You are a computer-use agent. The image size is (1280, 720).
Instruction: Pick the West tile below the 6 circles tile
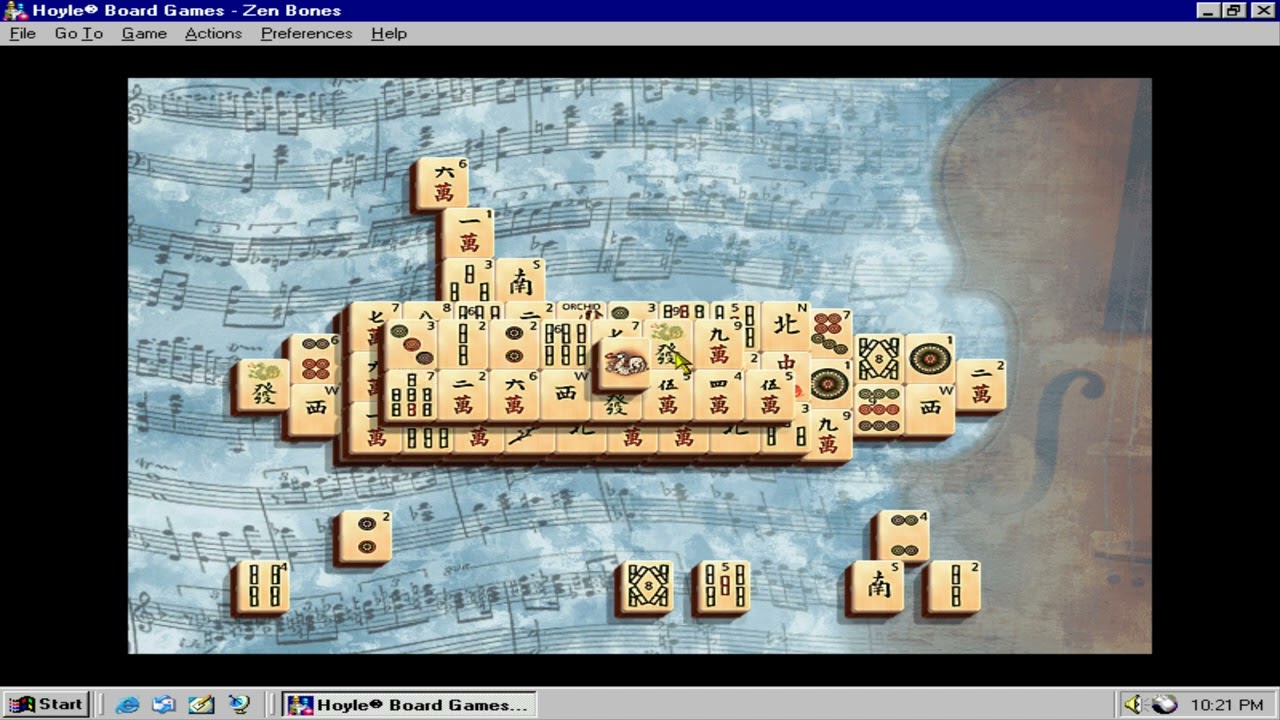[x=316, y=409]
